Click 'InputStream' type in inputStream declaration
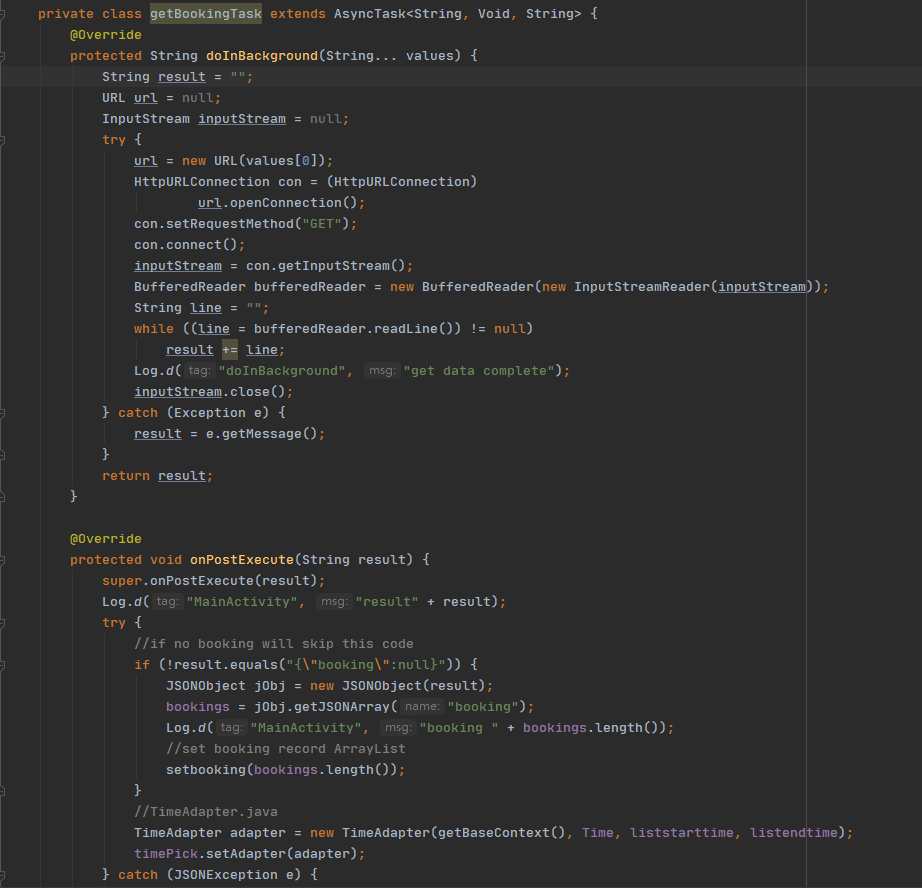The image size is (922, 888). (146, 119)
